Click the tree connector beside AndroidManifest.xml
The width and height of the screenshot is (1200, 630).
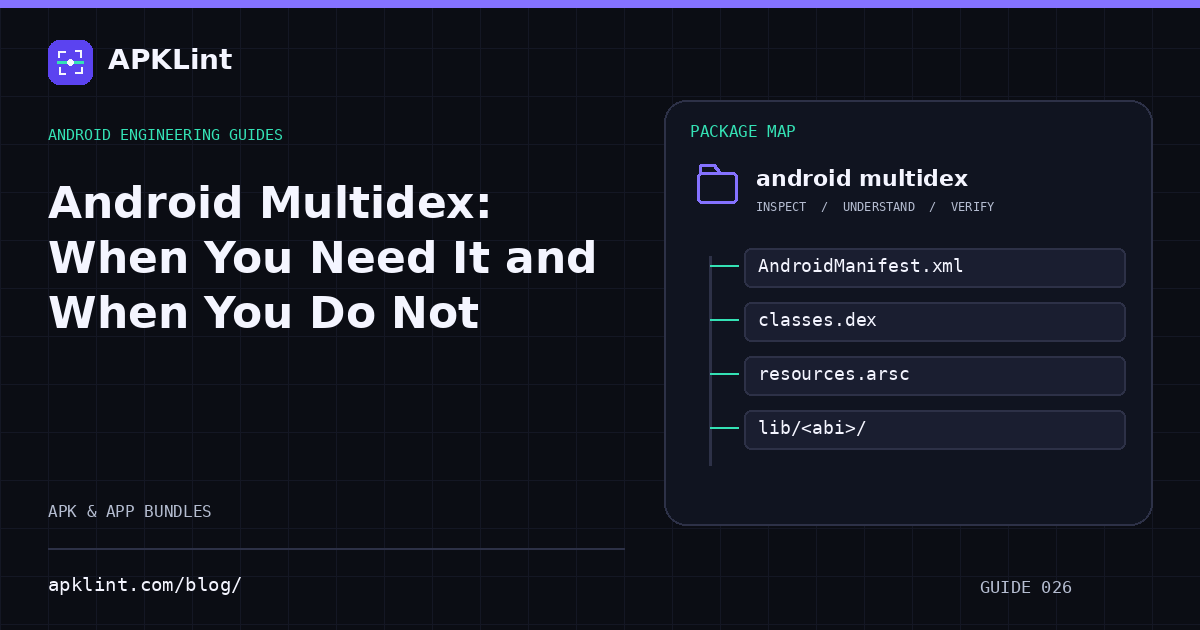(724, 266)
